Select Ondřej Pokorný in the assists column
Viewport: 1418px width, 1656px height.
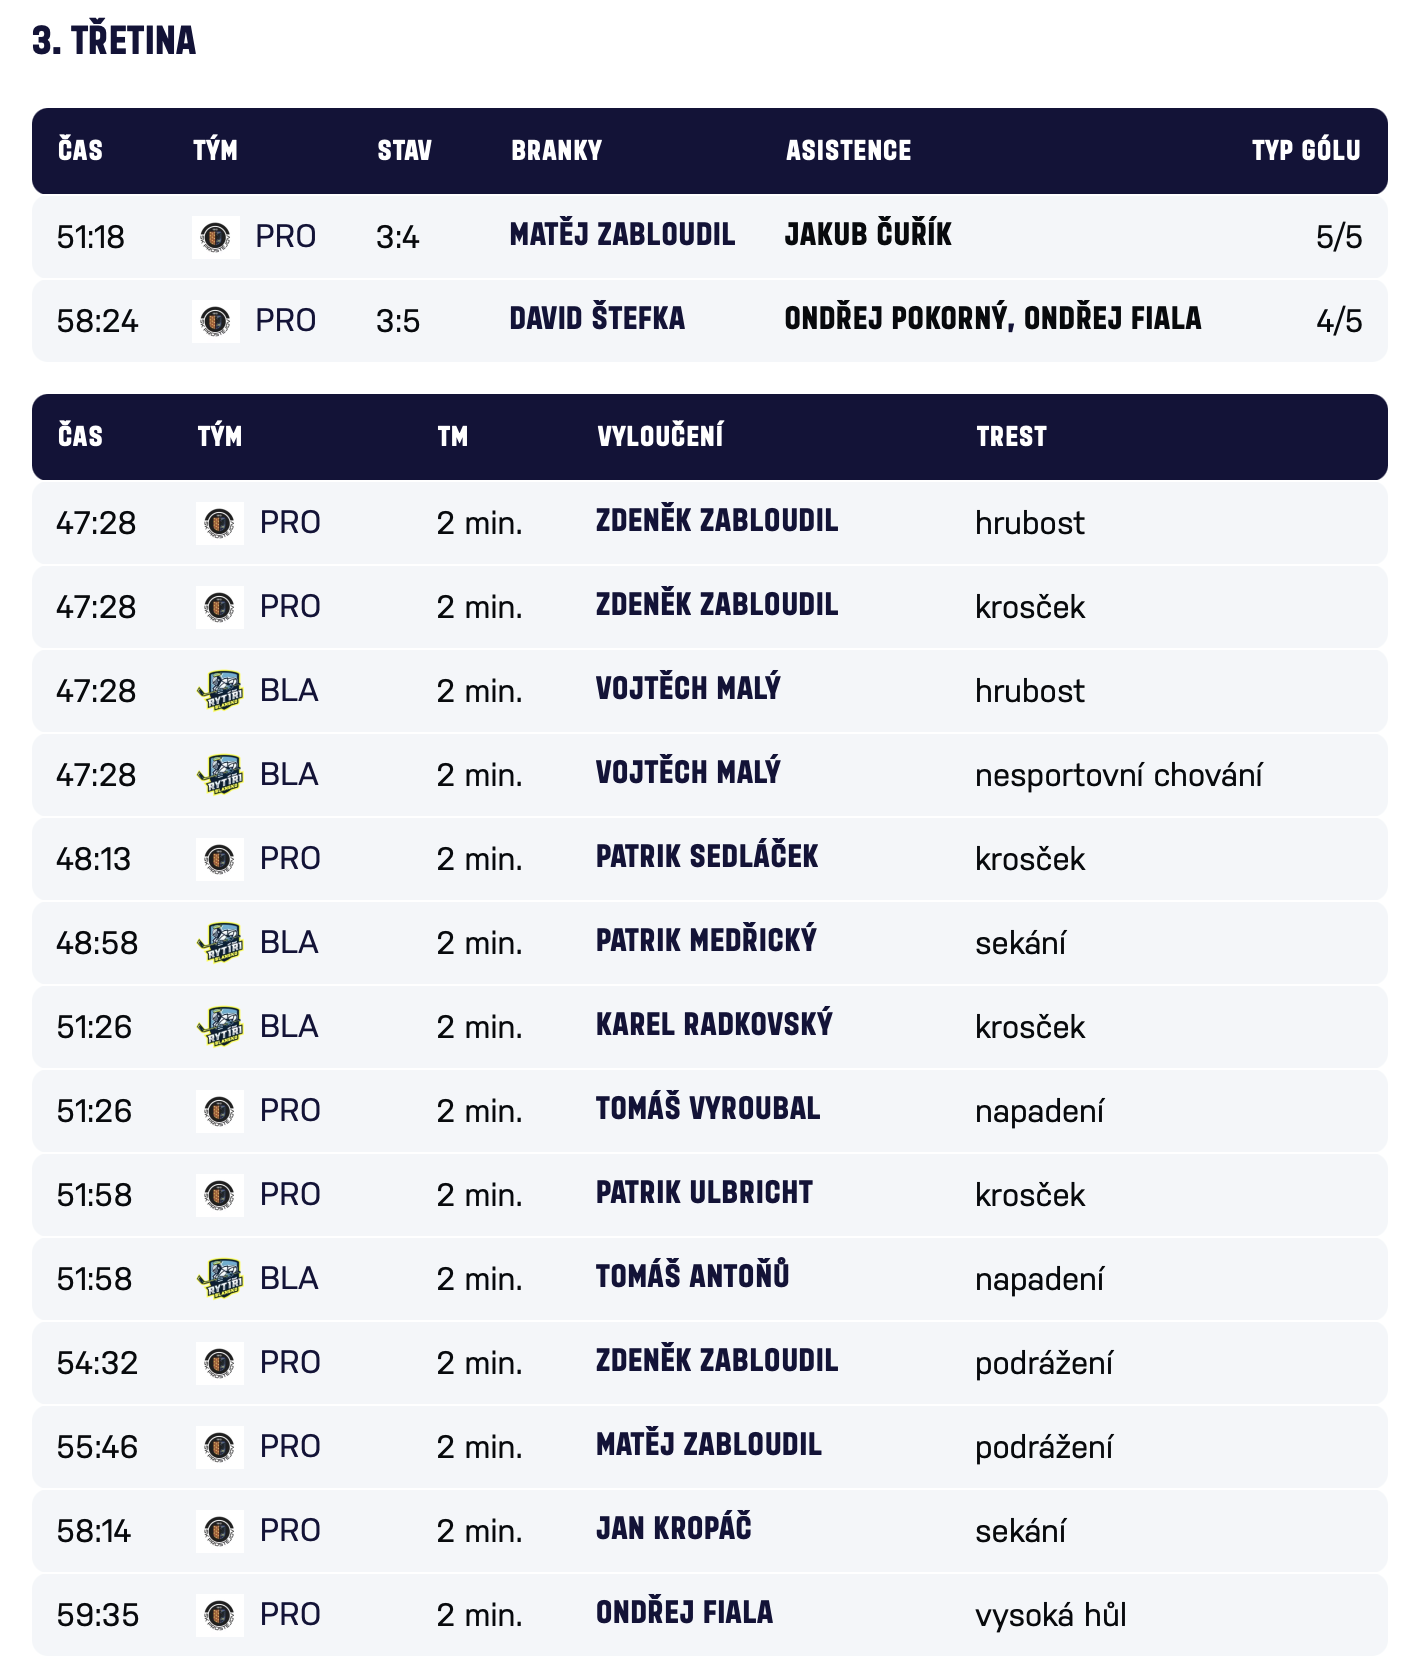[897, 319]
